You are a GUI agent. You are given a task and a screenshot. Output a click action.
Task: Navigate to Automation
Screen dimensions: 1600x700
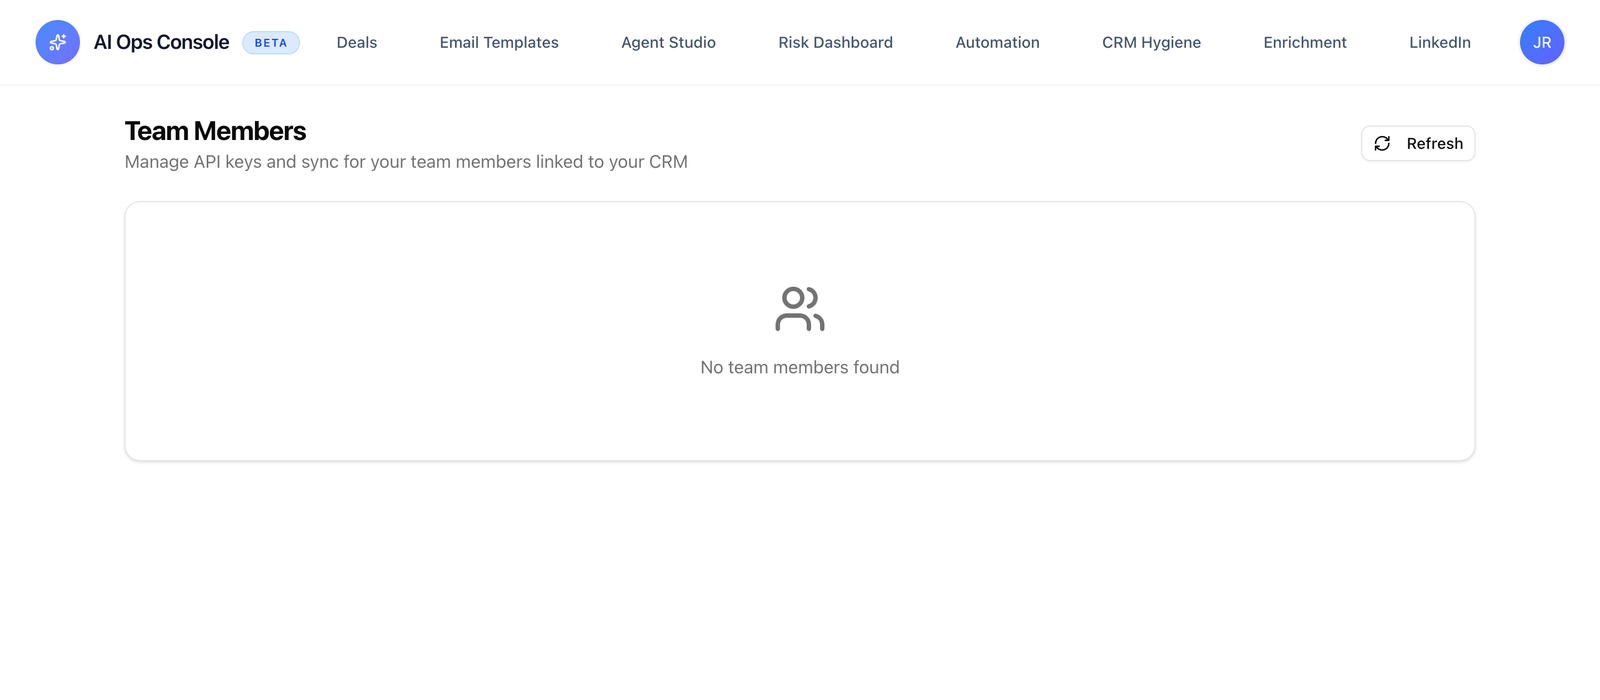point(997,42)
